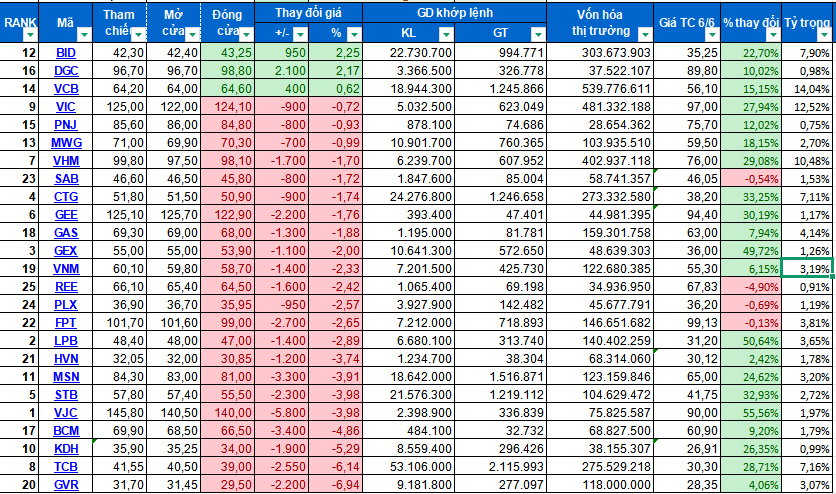Open the Giá TC 6/6 filter dropdown
This screenshot has height=494, width=836.
712,35
